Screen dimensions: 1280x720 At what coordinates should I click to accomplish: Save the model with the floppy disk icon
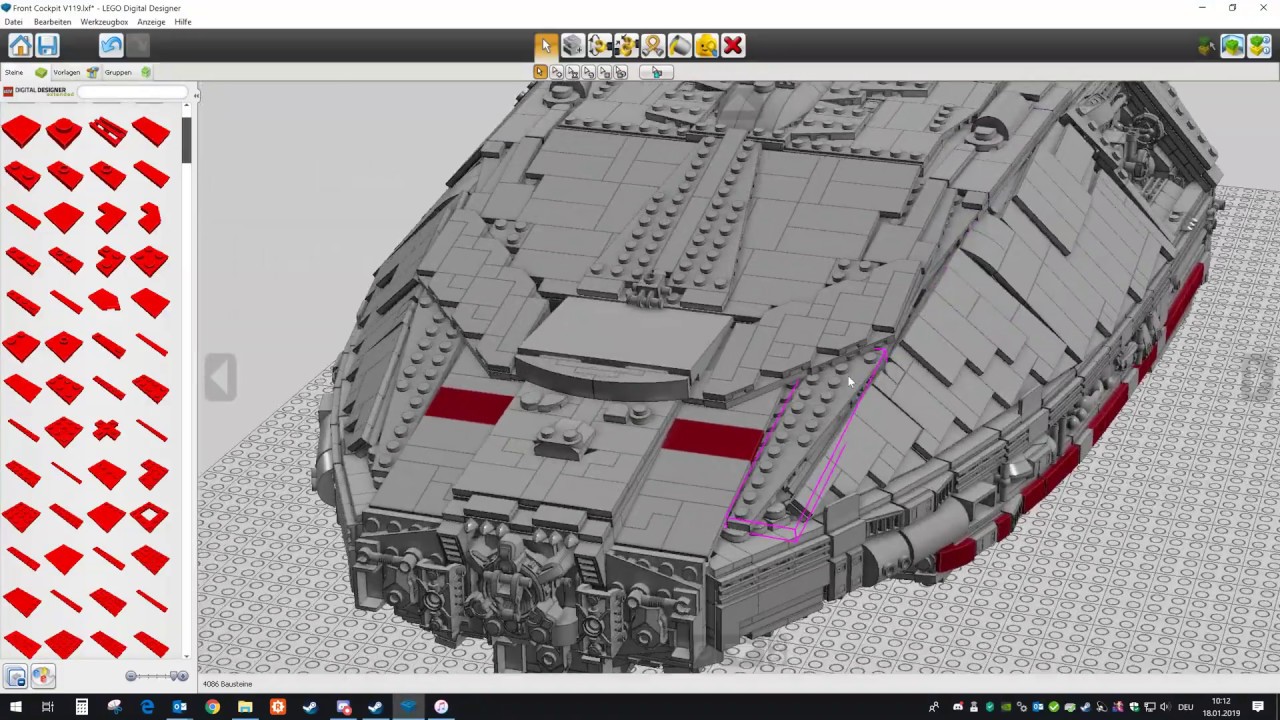tap(47, 45)
